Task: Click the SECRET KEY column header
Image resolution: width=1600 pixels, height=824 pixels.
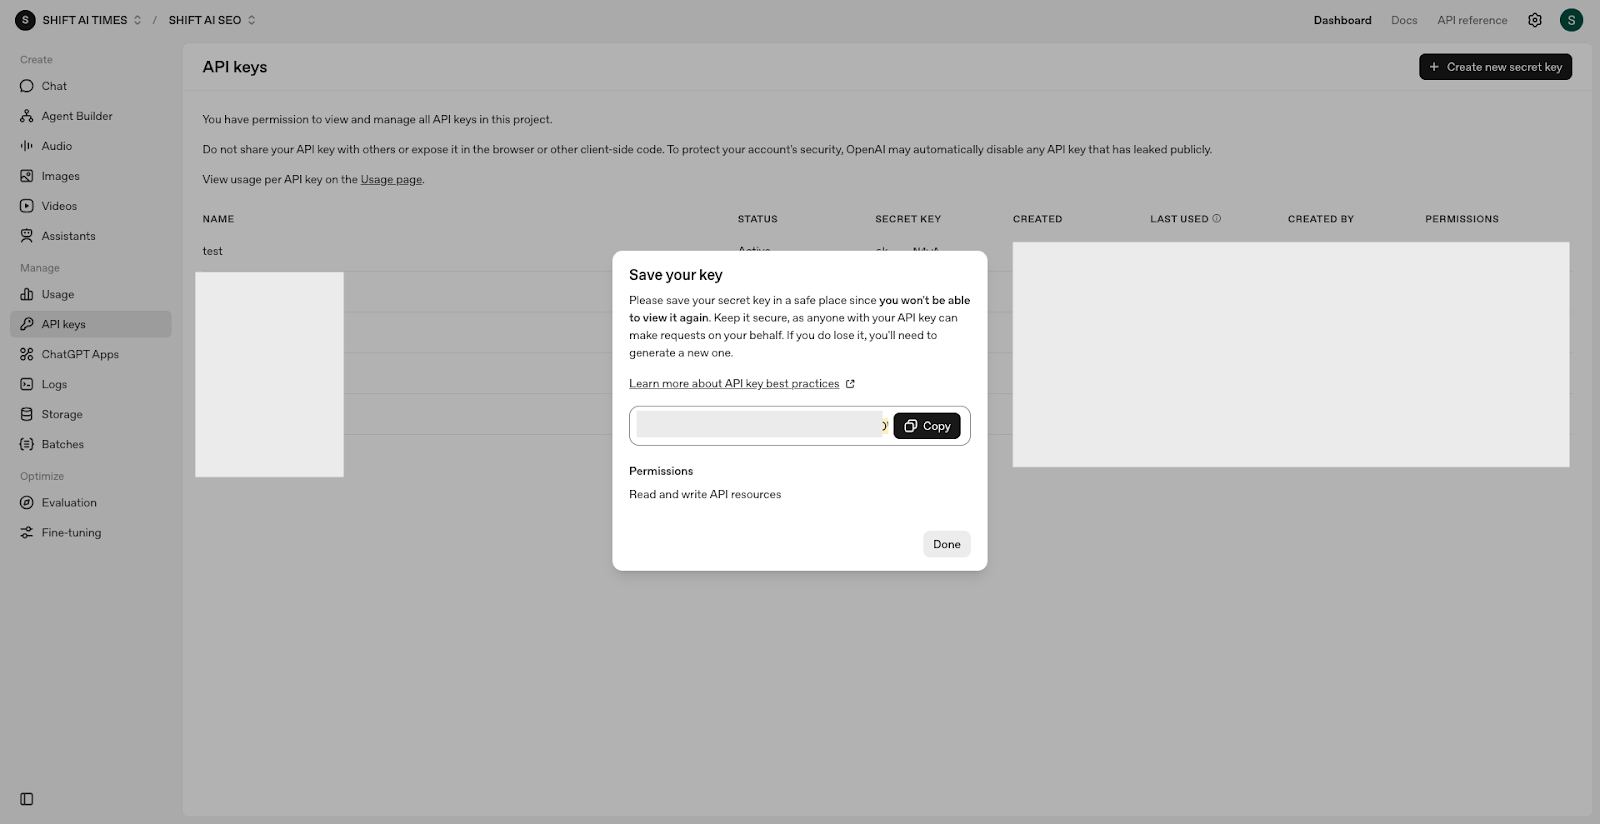Action: (x=908, y=219)
